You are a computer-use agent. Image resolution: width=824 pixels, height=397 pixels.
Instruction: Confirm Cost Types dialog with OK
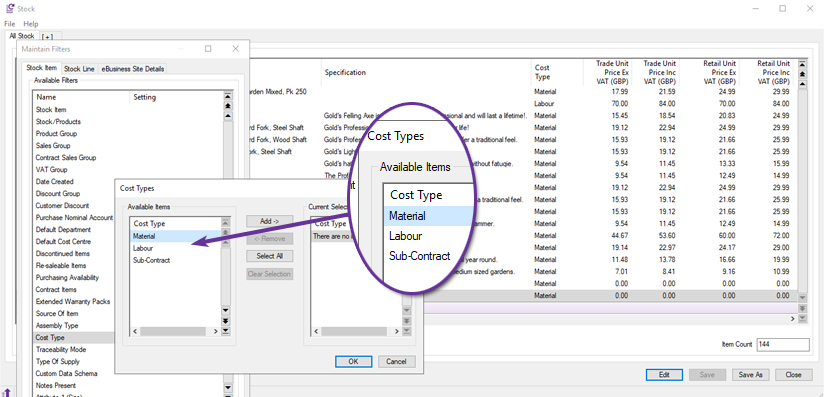(x=353, y=361)
